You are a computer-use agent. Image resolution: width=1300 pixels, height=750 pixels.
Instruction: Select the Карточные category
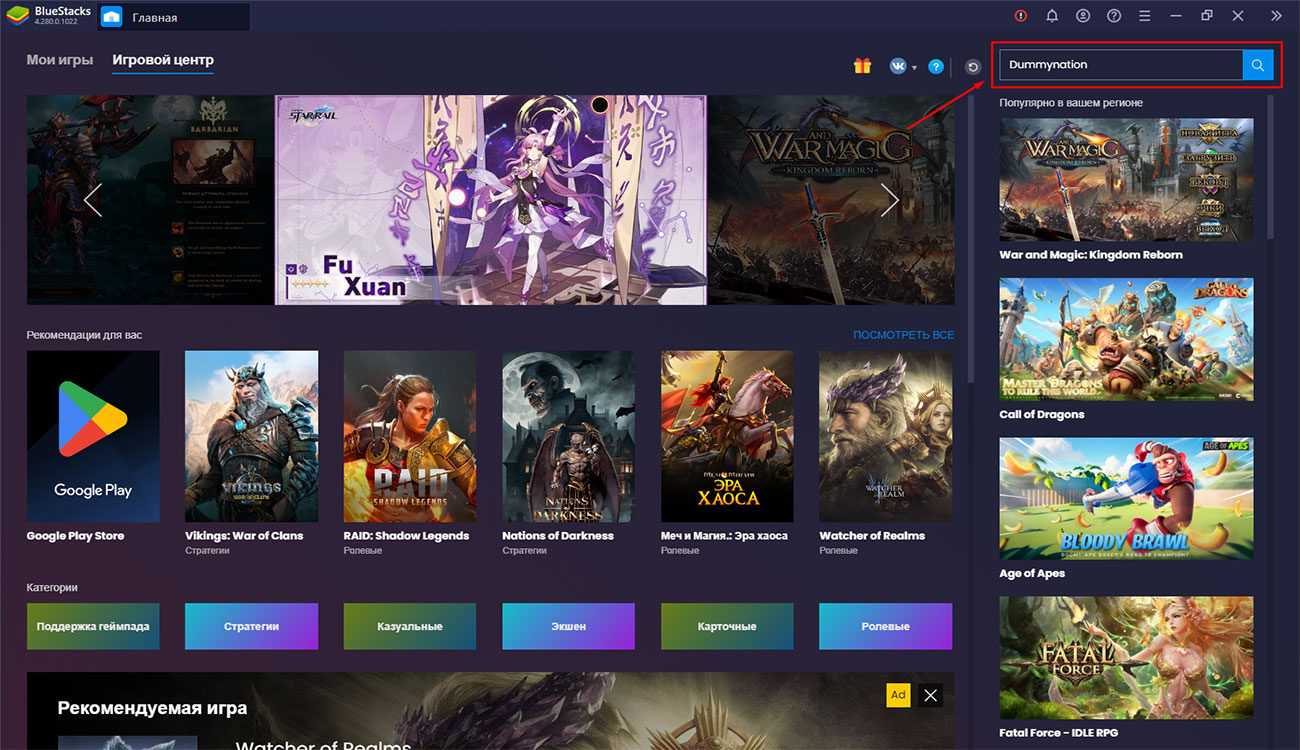tap(727, 626)
